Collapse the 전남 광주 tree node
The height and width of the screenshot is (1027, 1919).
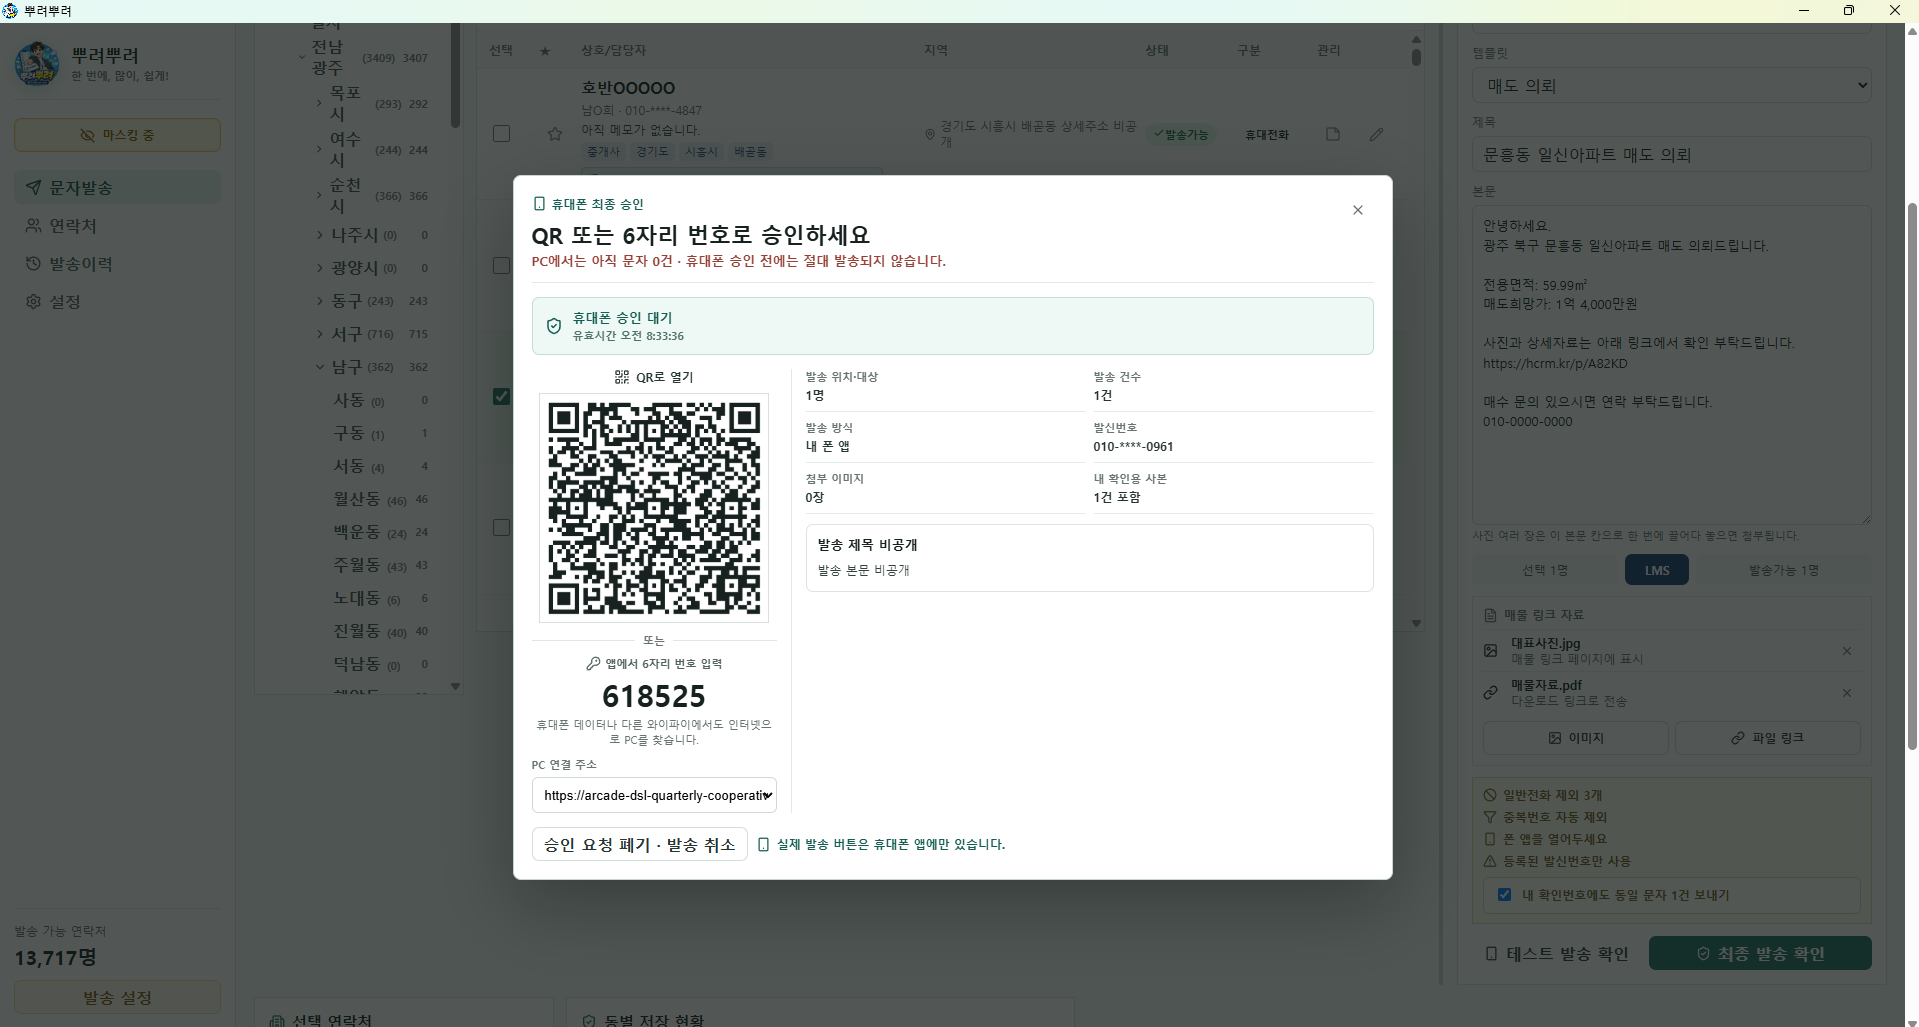(x=302, y=57)
